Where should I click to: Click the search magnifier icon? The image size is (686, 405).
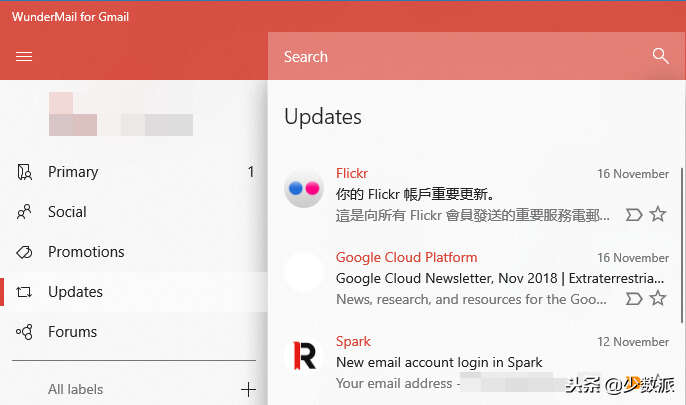pos(660,56)
